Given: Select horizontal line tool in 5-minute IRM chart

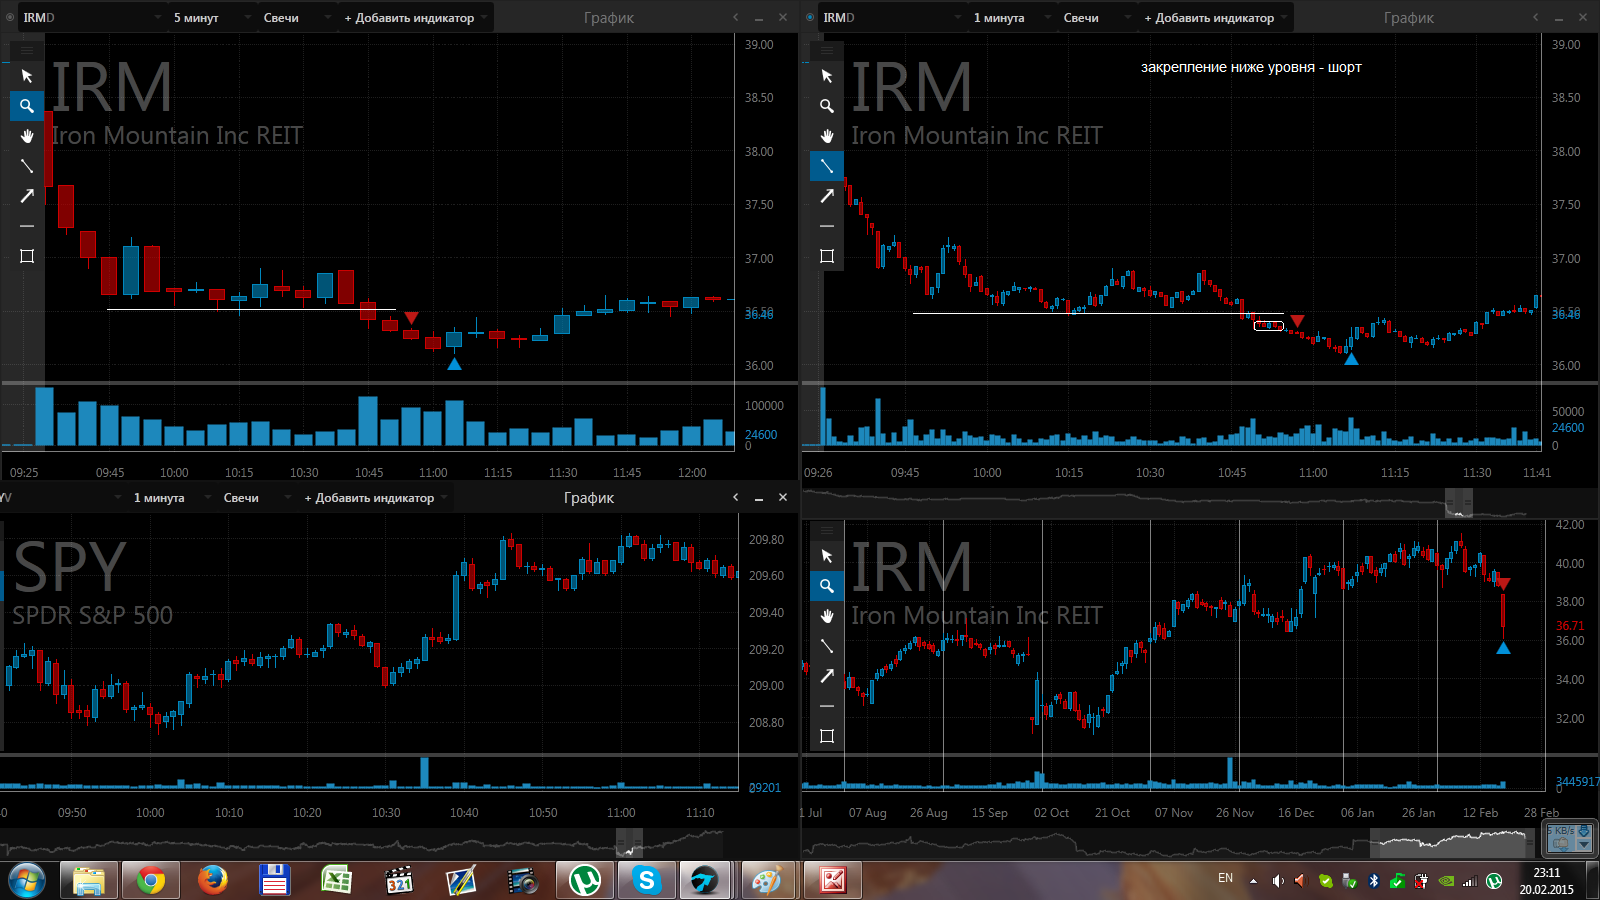Looking at the screenshot, I should 27,226.
